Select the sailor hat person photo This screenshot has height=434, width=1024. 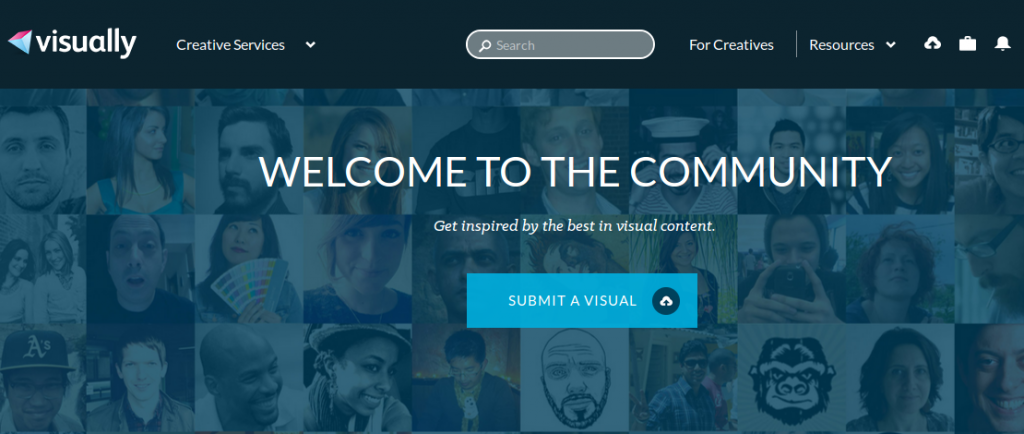point(683,161)
